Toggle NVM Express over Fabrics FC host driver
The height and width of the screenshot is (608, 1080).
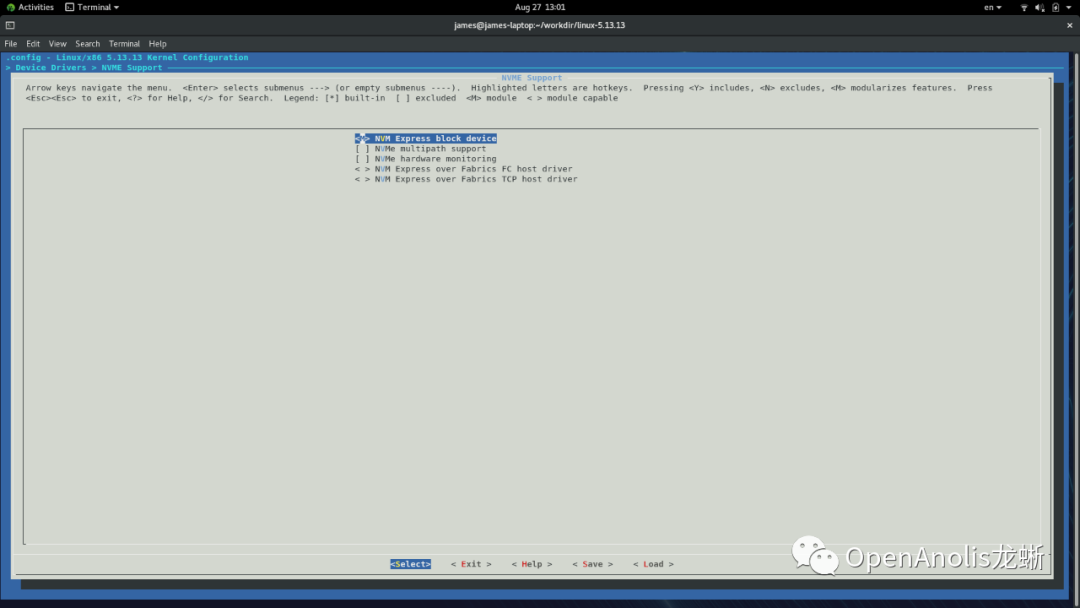pyautogui.click(x=464, y=169)
